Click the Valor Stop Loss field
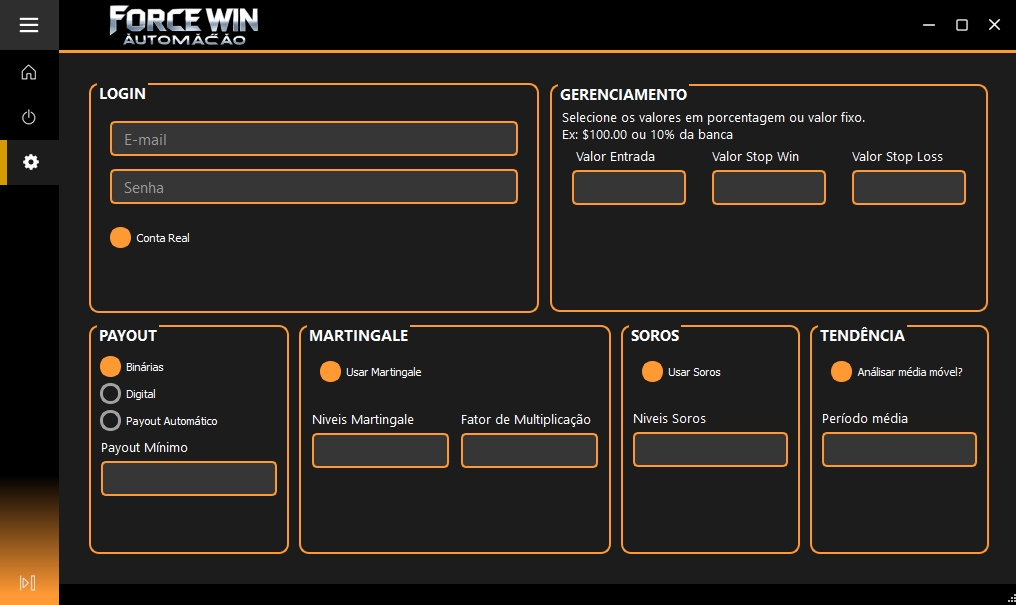The width and height of the screenshot is (1016, 605). tap(908, 188)
